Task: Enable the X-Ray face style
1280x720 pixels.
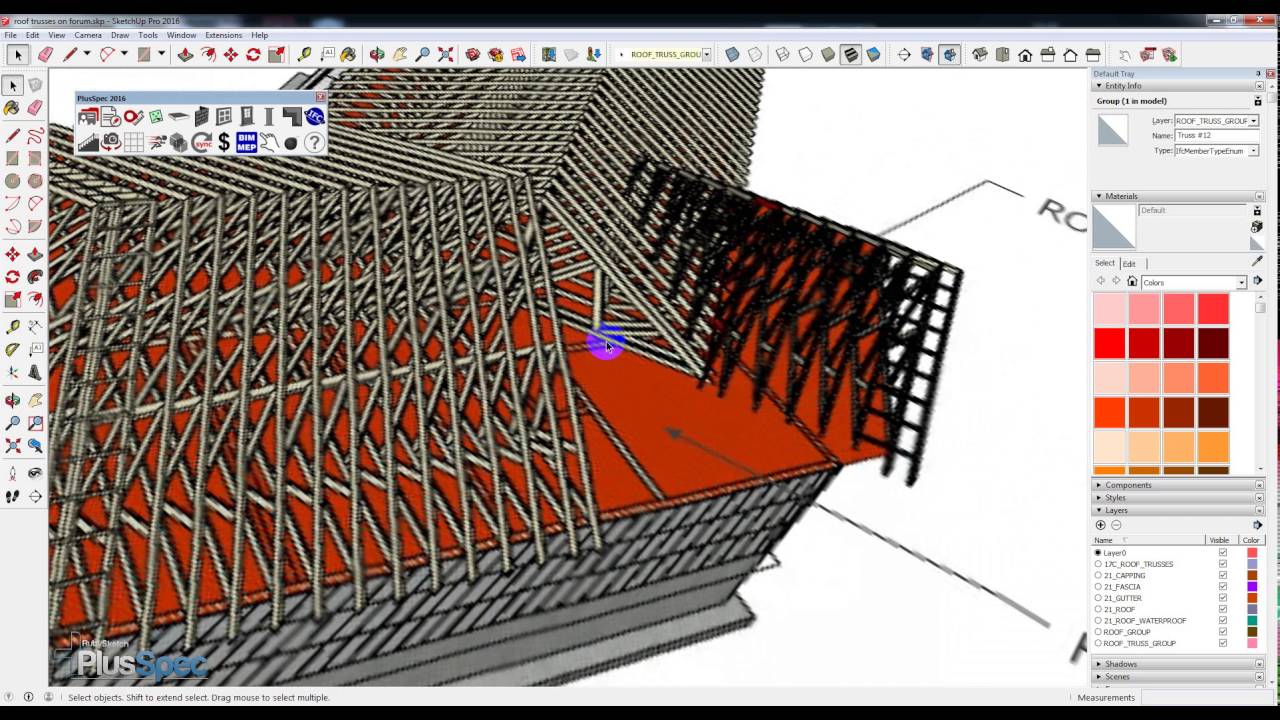Action: tap(732, 55)
